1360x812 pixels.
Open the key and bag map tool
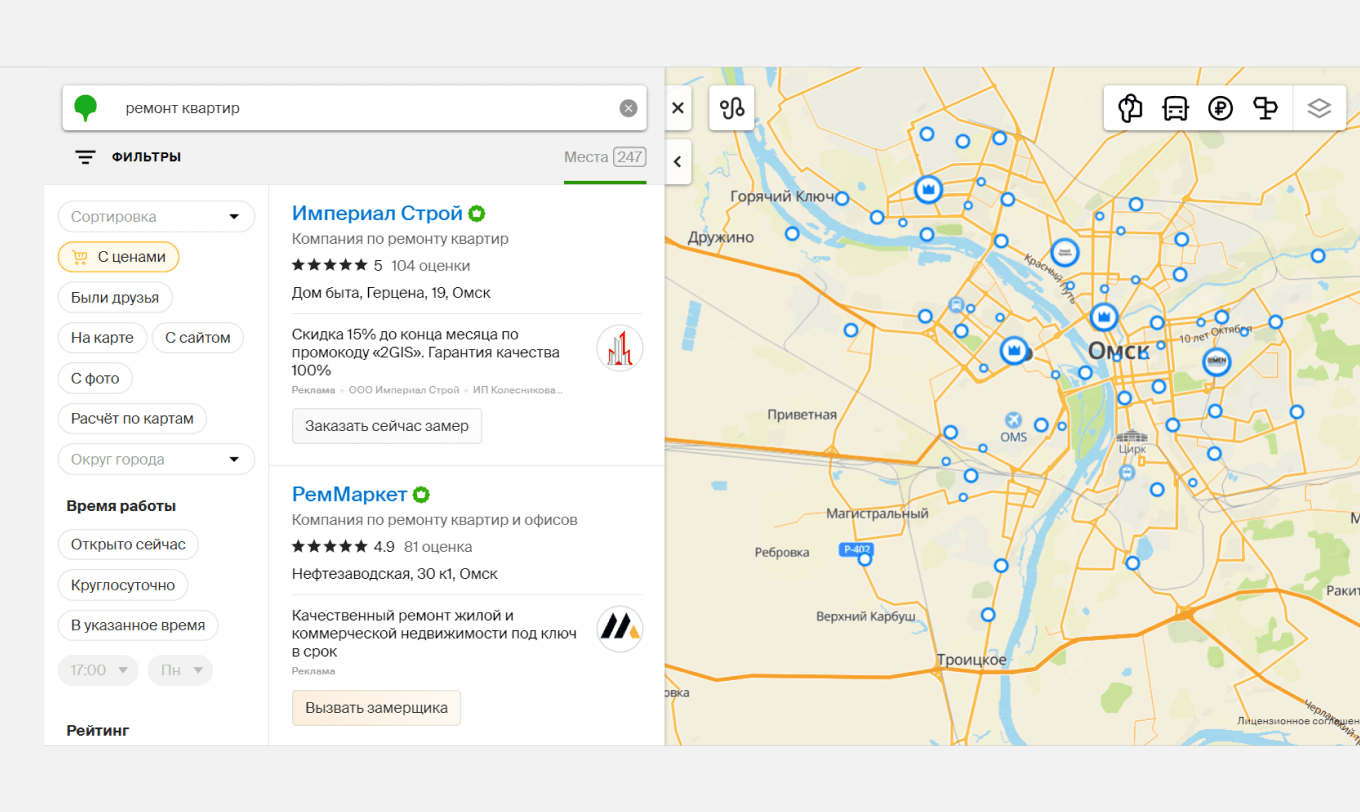[1130, 108]
